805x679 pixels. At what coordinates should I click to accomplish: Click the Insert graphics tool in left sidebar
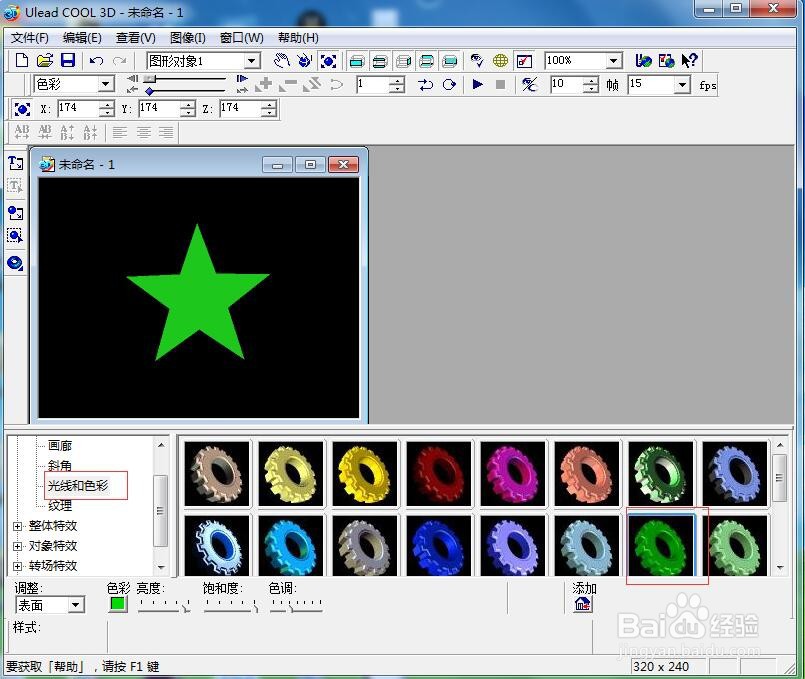(x=15, y=212)
